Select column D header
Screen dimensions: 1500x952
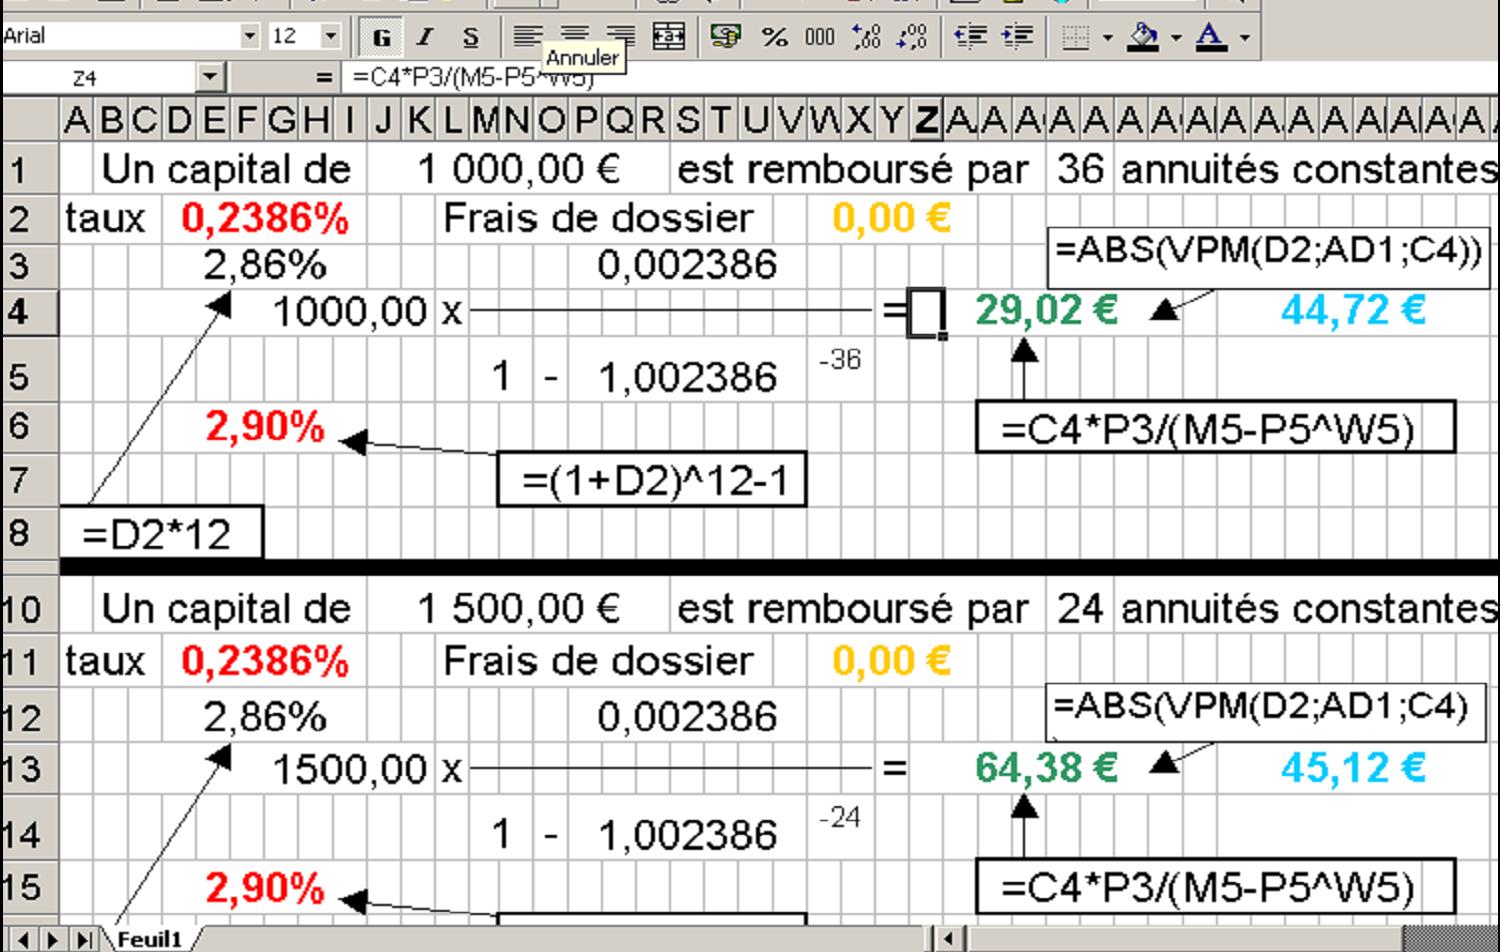[x=179, y=120]
